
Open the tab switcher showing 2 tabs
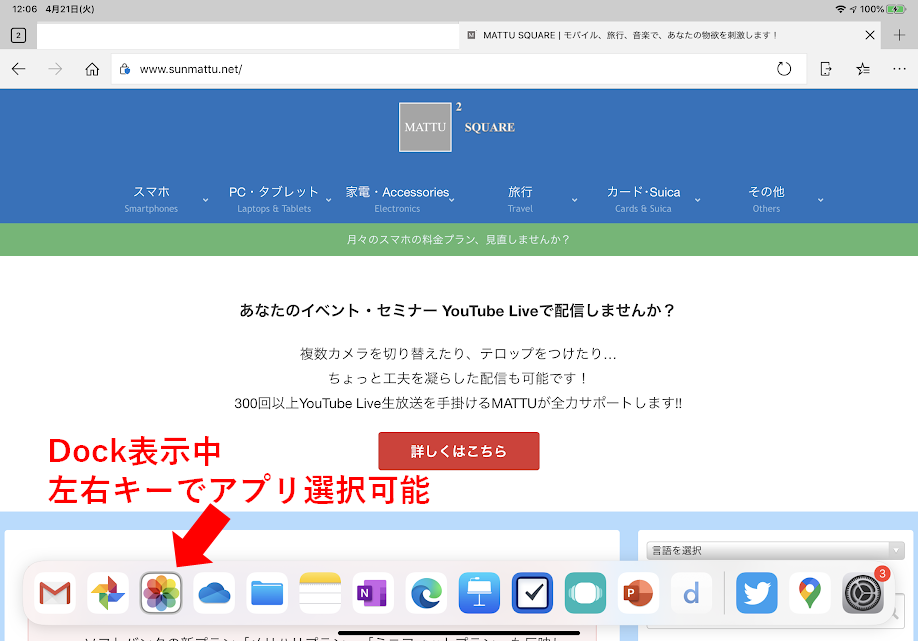[18, 35]
